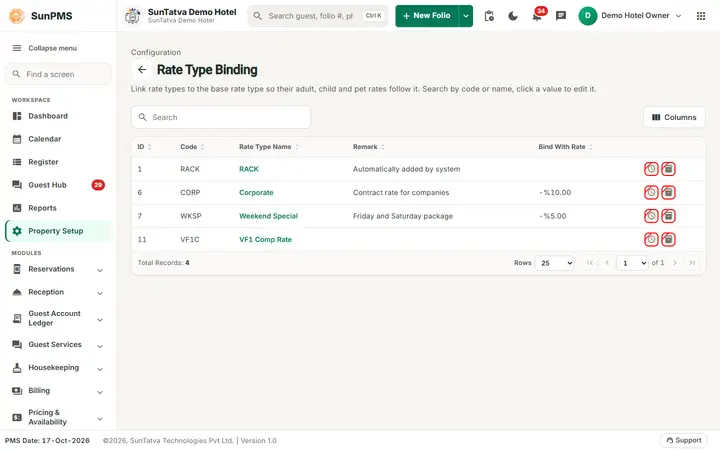
Task: Select Property Setup in the sidebar
Action: coord(57,231)
